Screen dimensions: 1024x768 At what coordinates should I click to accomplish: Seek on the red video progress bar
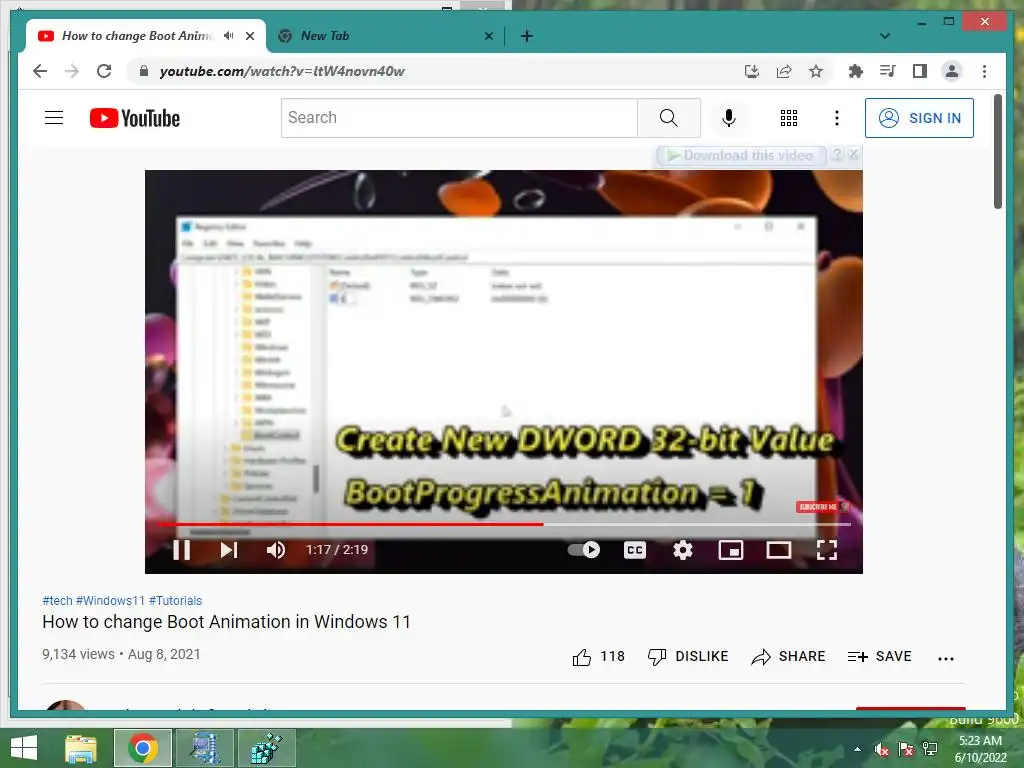tap(503, 524)
